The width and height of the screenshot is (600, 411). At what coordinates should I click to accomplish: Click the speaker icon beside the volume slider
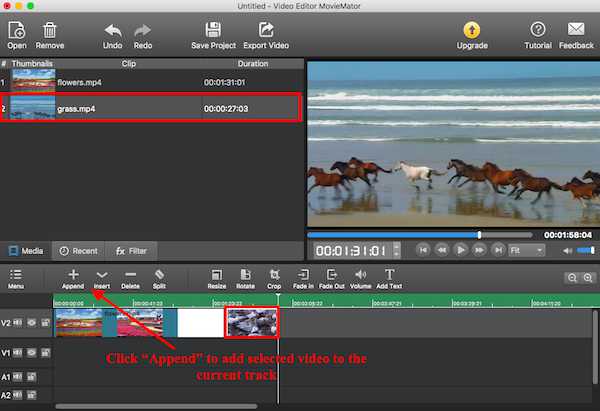click(567, 251)
